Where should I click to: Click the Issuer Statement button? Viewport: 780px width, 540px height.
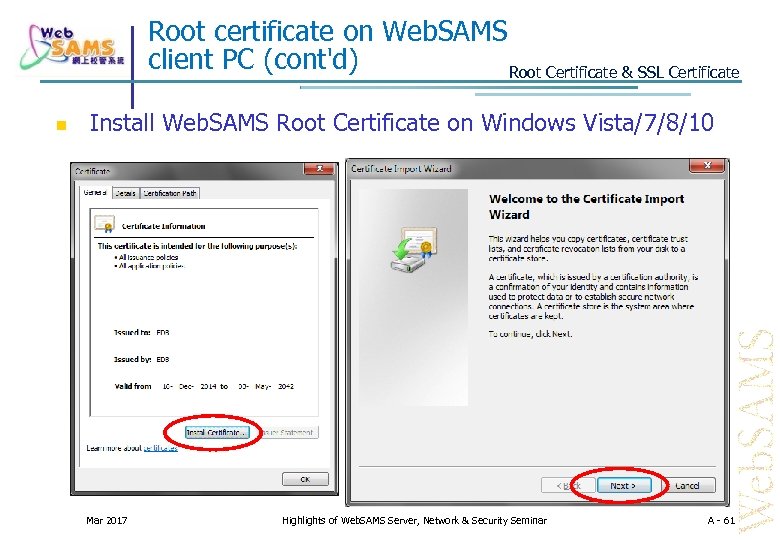[289, 432]
